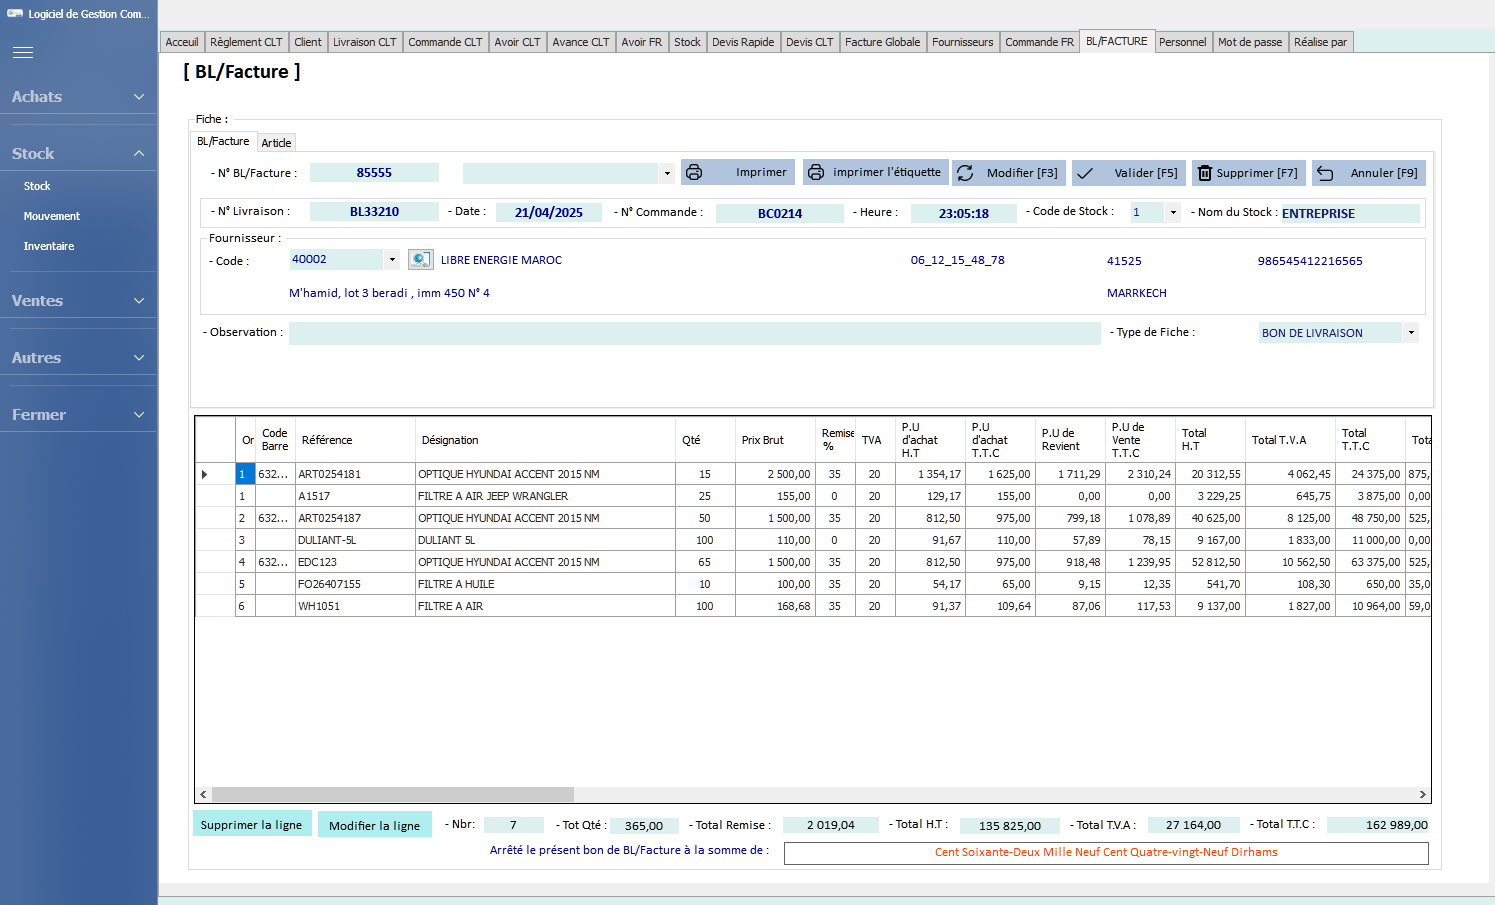The height and width of the screenshot is (905, 1495).
Task: Click the undo arrow on Annuler [F9]
Action: tap(1325, 173)
